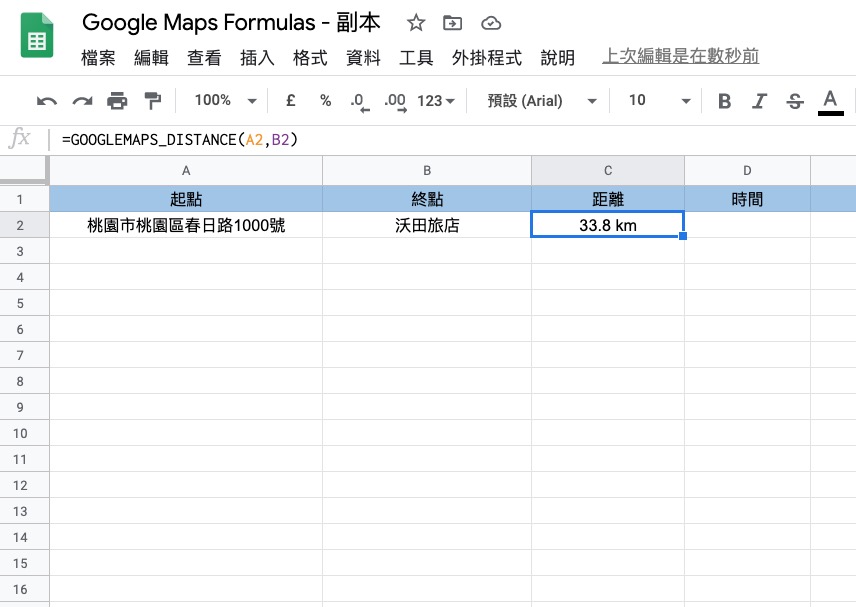Click the redo arrow icon
The height and width of the screenshot is (607, 856).
click(x=82, y=101)
